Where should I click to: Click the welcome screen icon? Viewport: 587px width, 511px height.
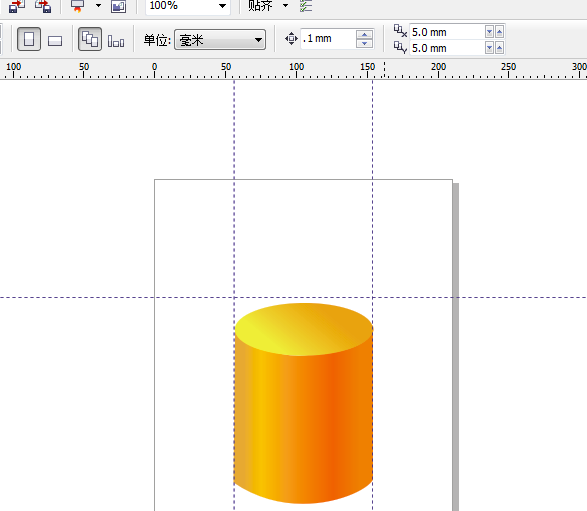click(119, 7)
